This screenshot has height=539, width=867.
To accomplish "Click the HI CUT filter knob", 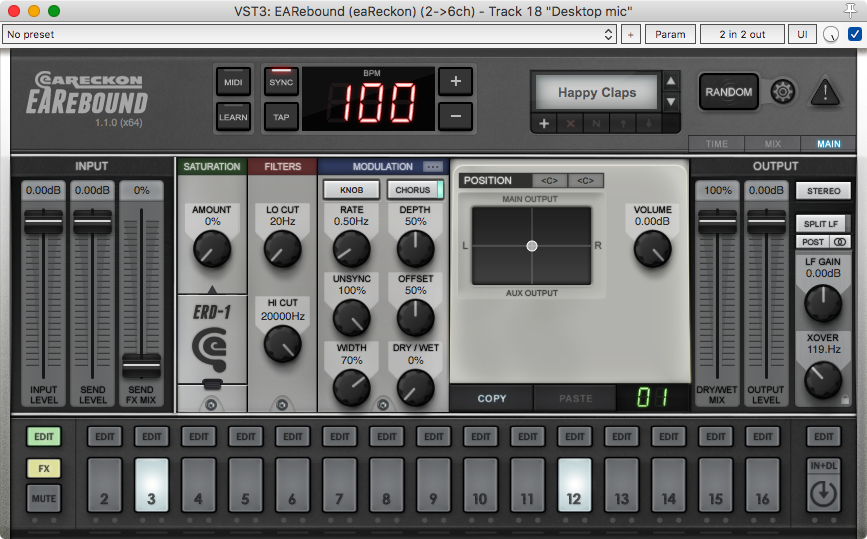I will [x=283, y=344].
